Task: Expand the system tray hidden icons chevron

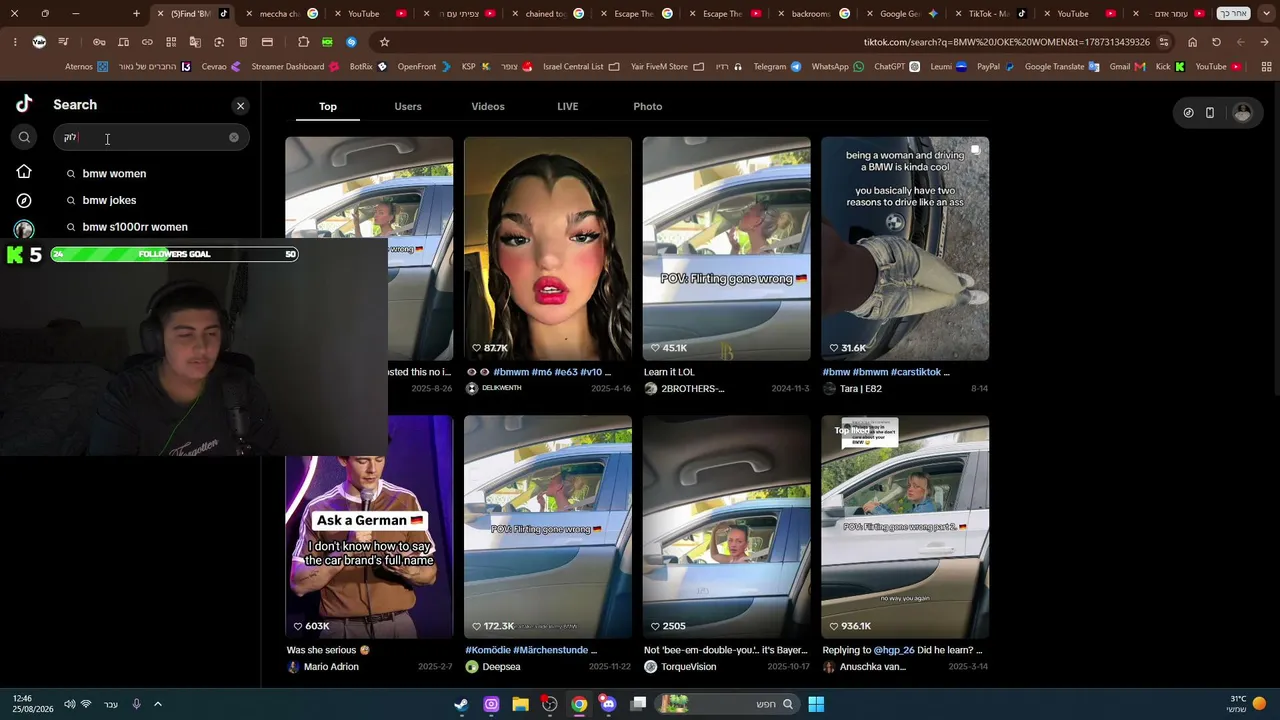Action: point(158,704)
